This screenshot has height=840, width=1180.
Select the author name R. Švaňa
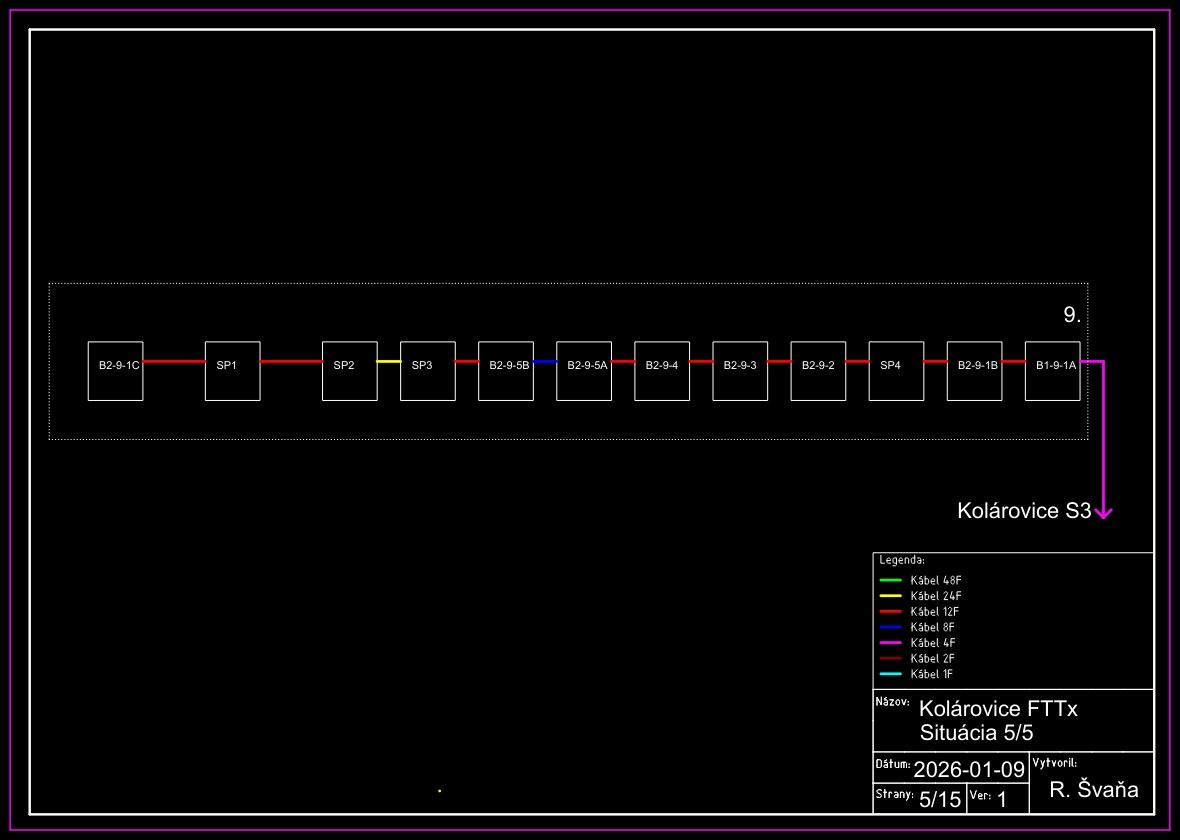coord(1094,790)
